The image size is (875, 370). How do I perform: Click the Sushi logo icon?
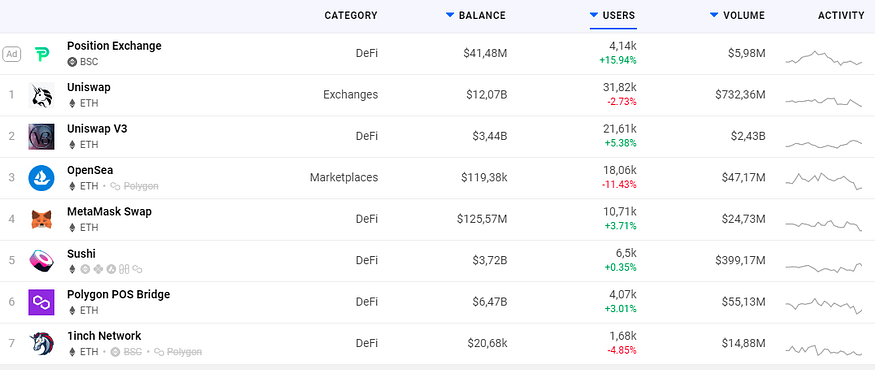tap(41, 261)
